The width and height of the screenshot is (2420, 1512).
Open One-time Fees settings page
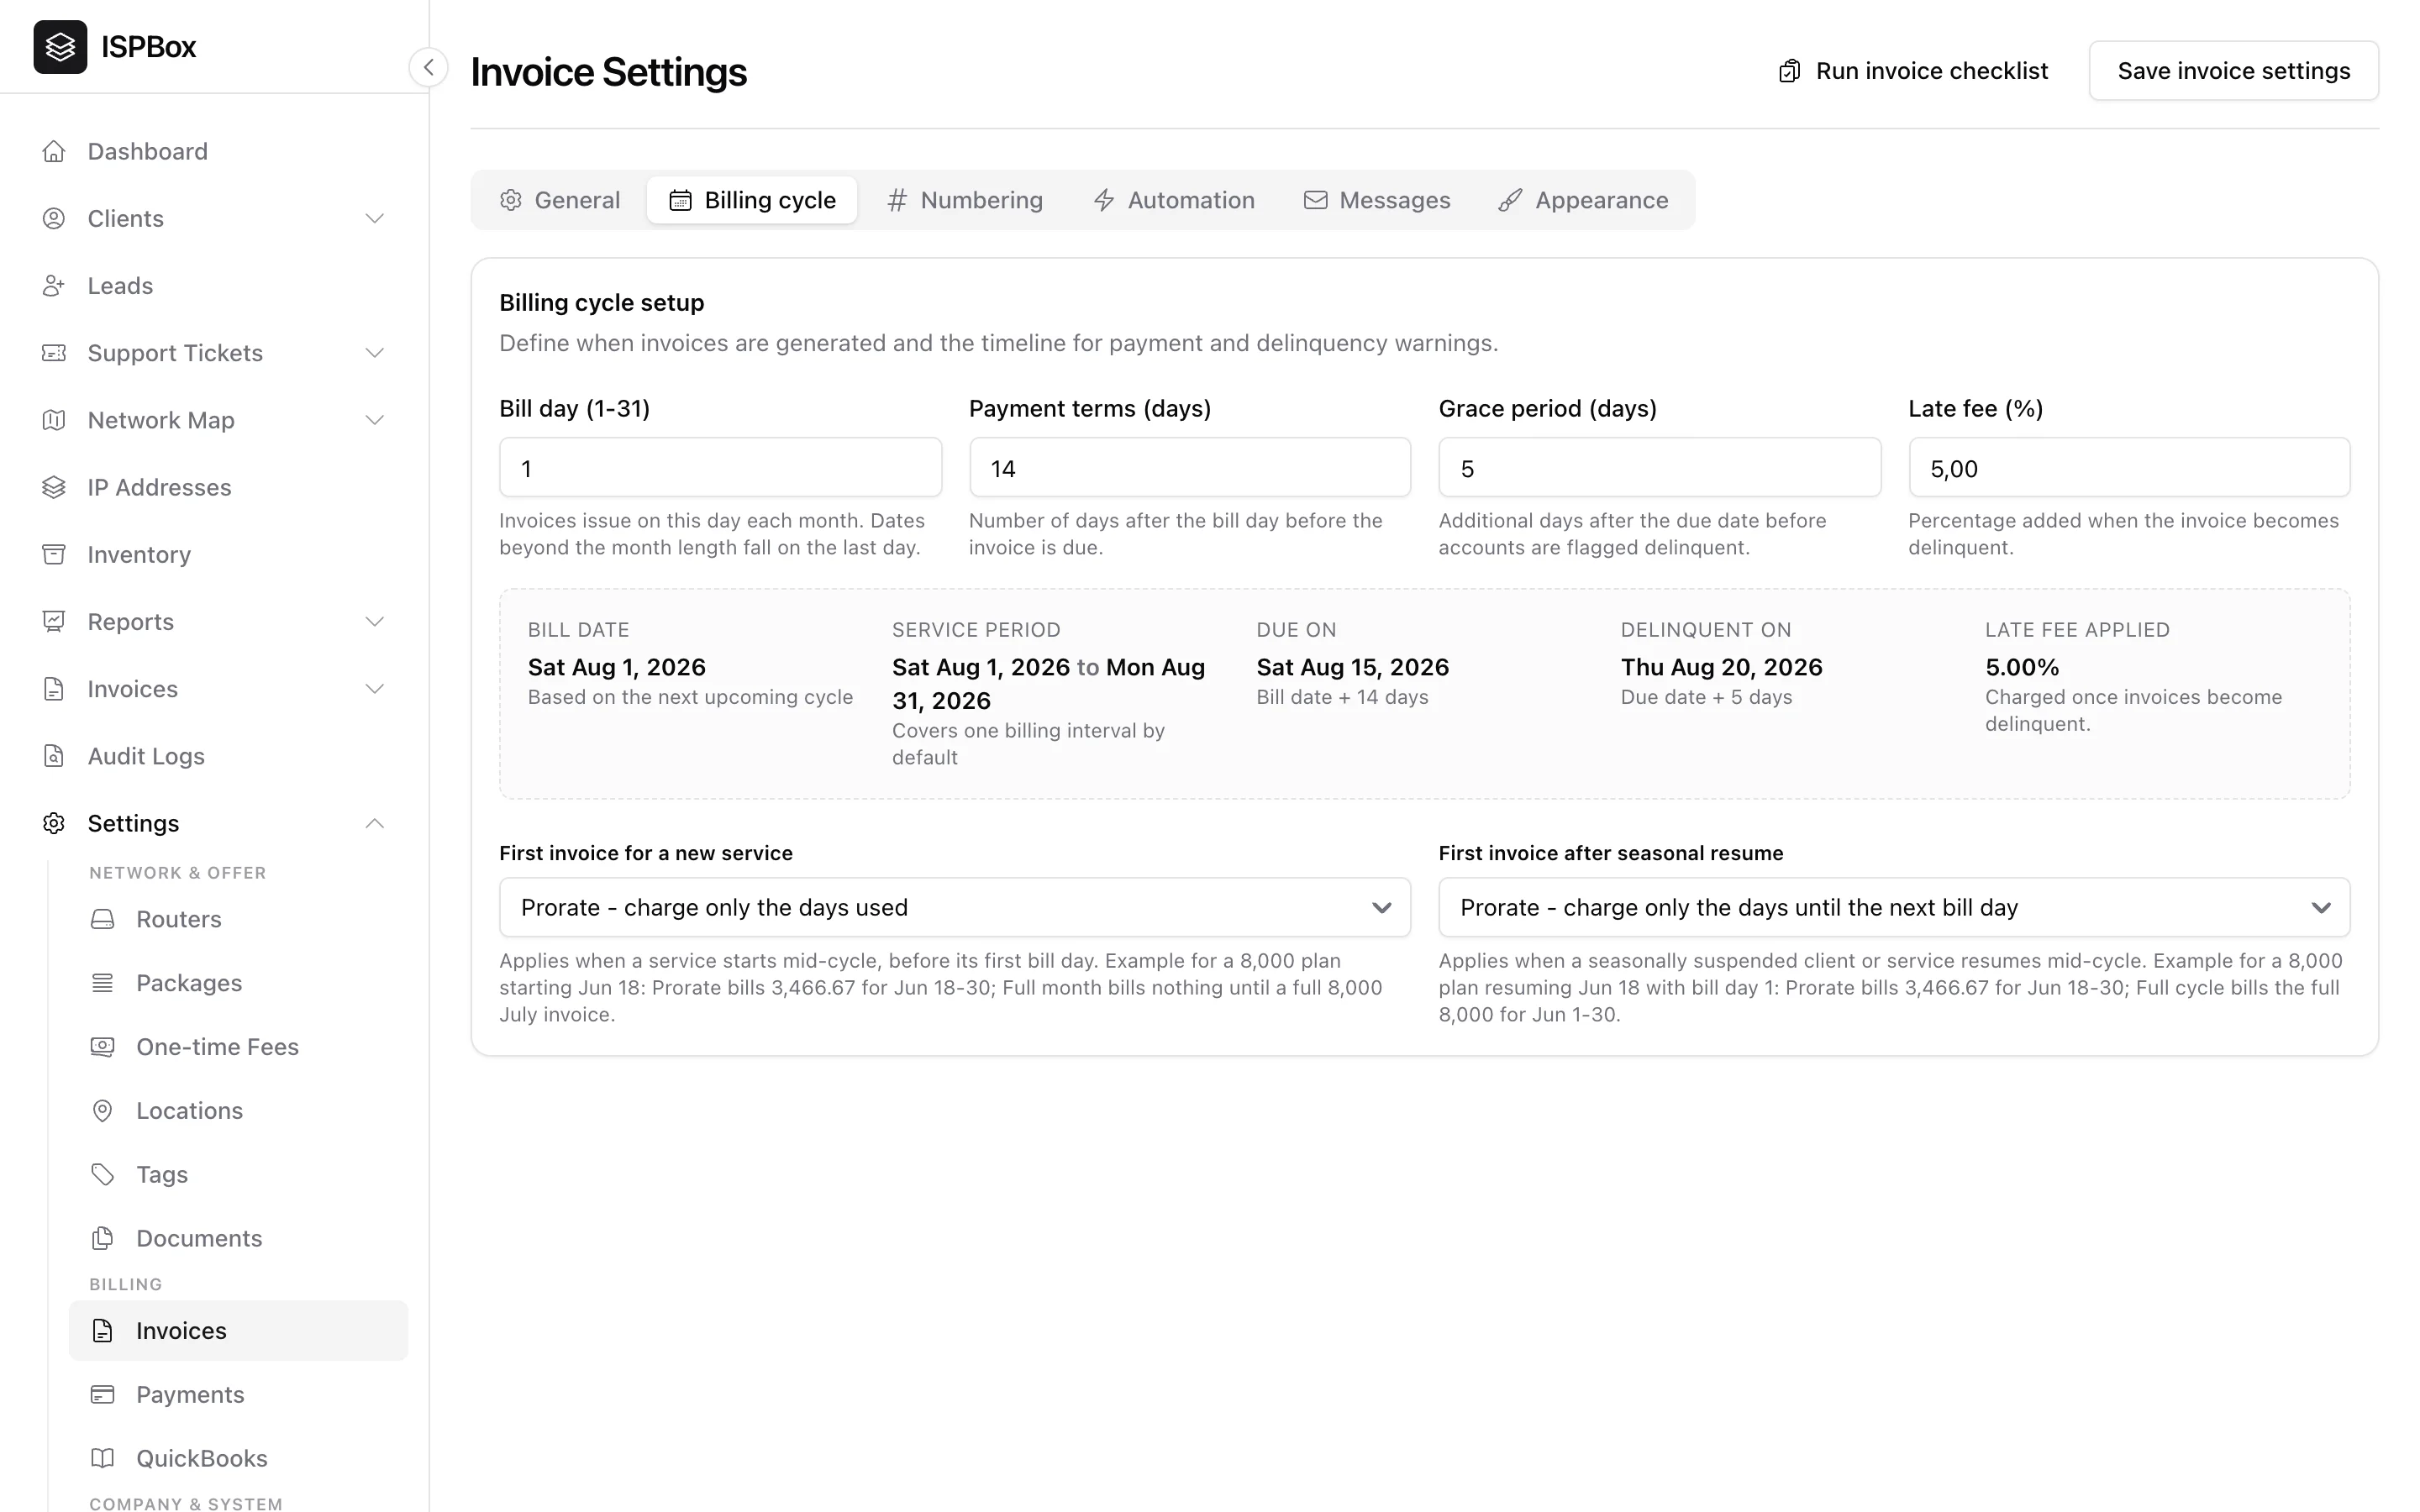point(238,1047)
